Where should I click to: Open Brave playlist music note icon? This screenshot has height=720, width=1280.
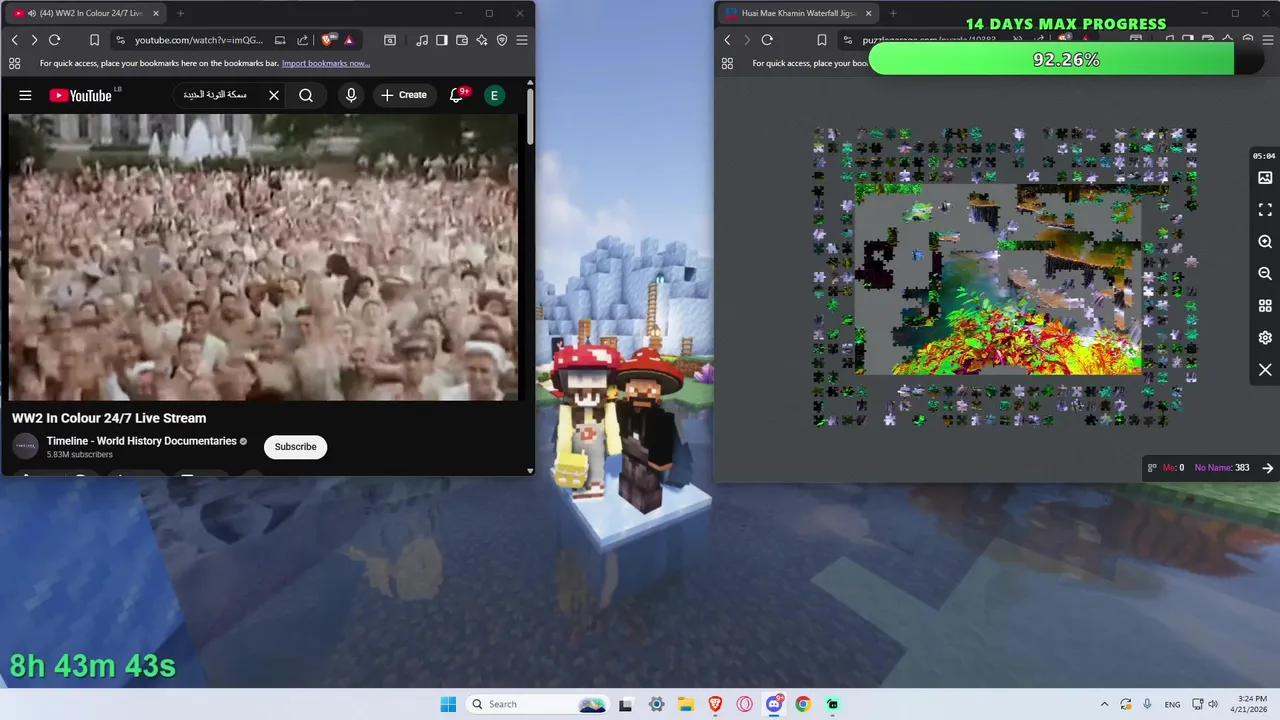(422, 40)
